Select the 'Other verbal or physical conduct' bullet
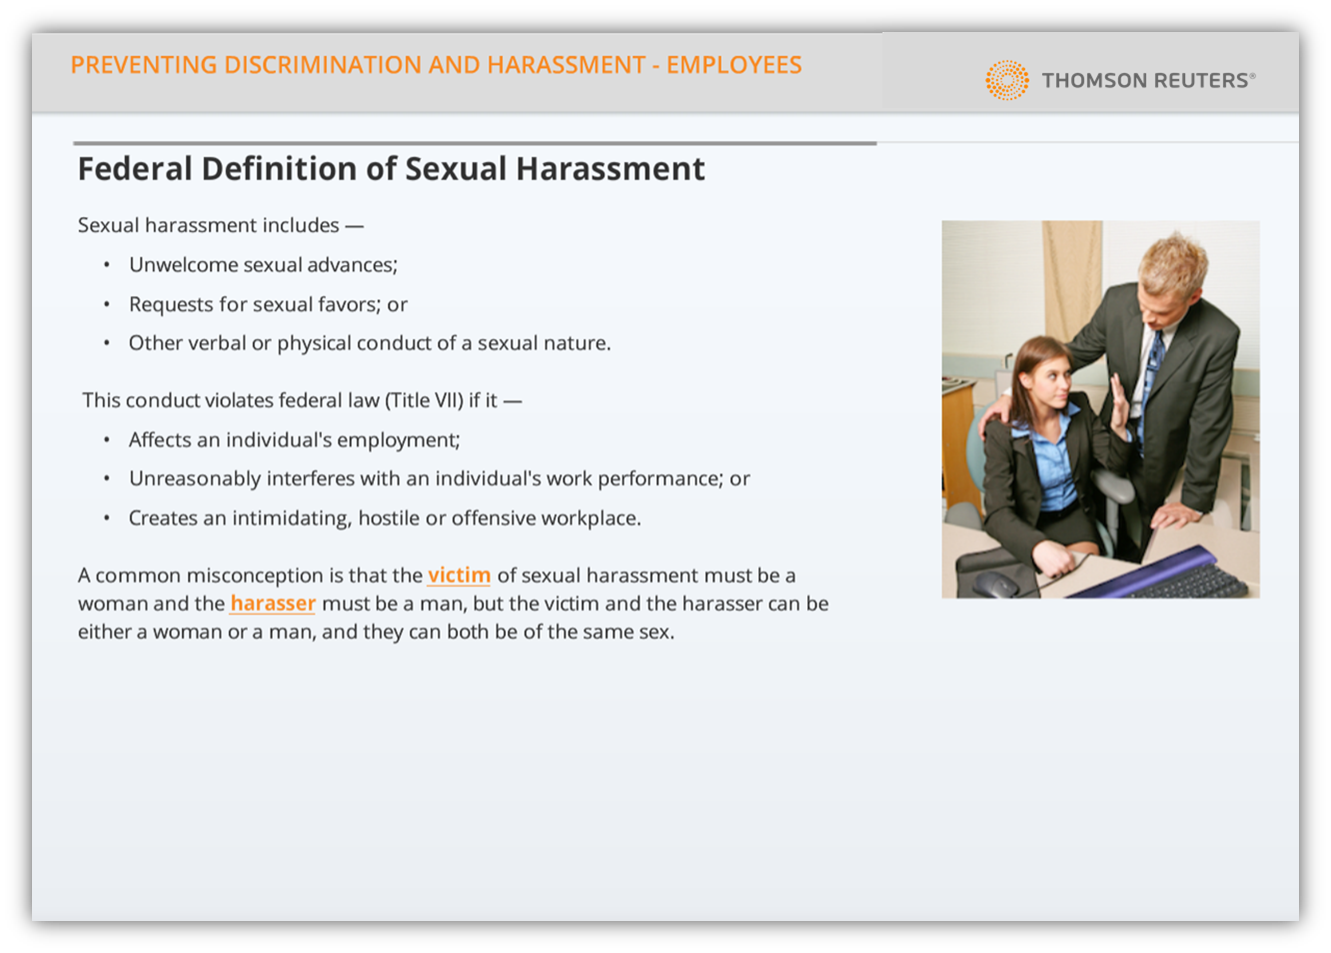1331x953 pixels. coord(369,343)
